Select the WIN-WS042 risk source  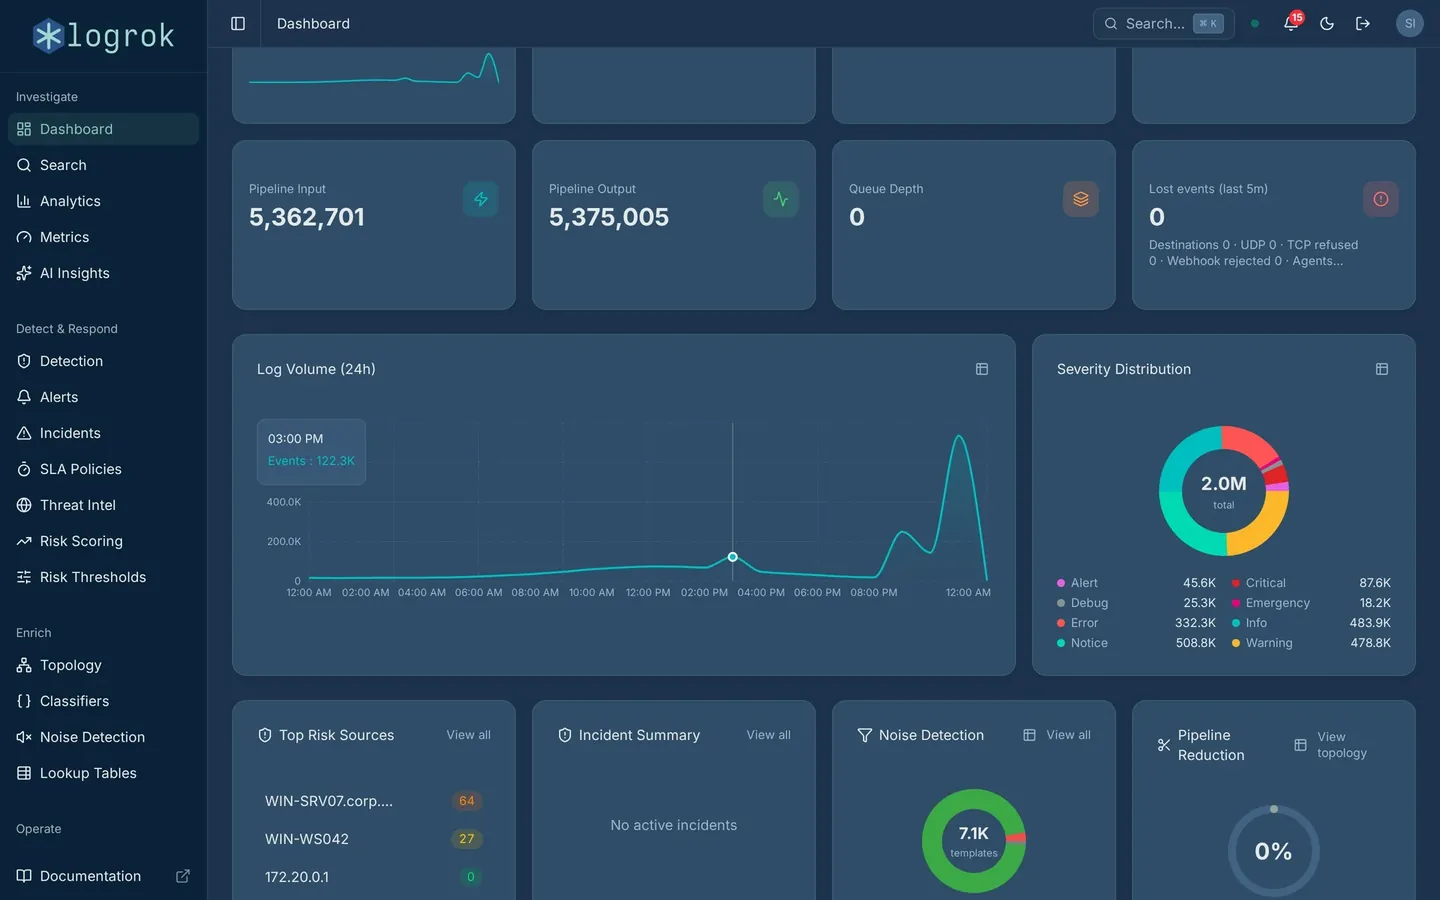(374, 839)
